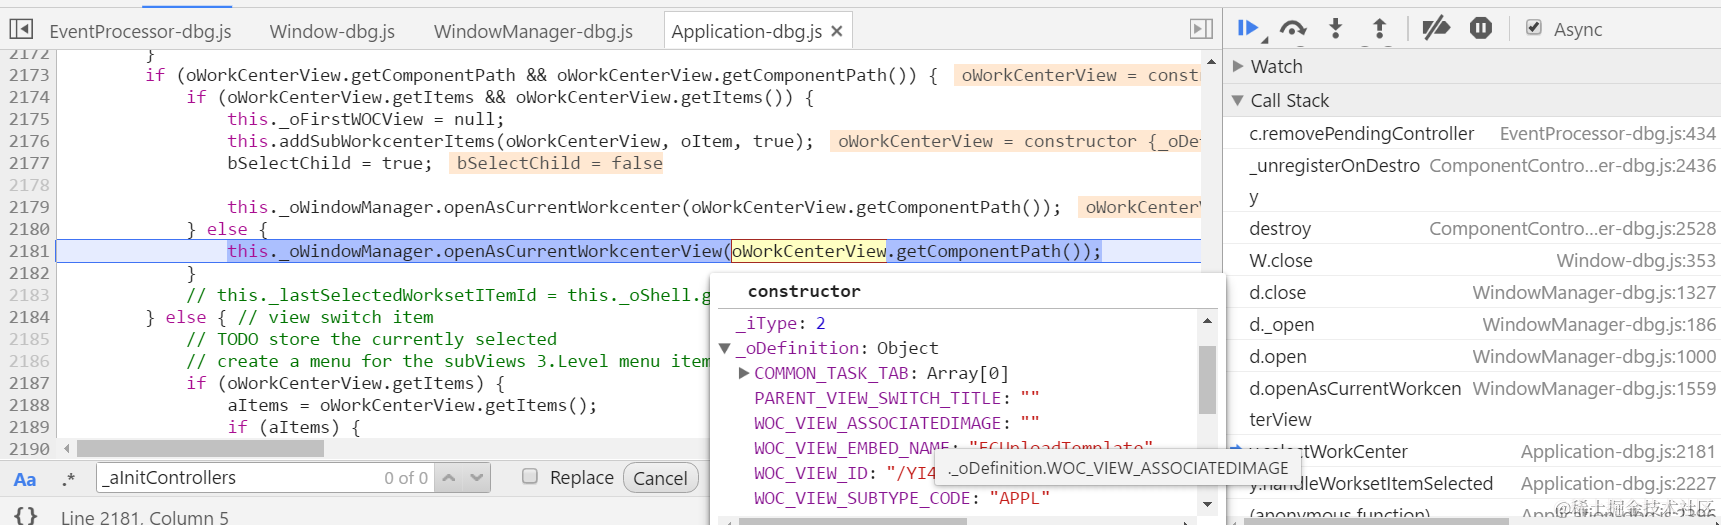This screenshot has width=1721, height=525.
Task: Switch to EventProcessor-dbg.js tab
Action: tap(140, 32)
